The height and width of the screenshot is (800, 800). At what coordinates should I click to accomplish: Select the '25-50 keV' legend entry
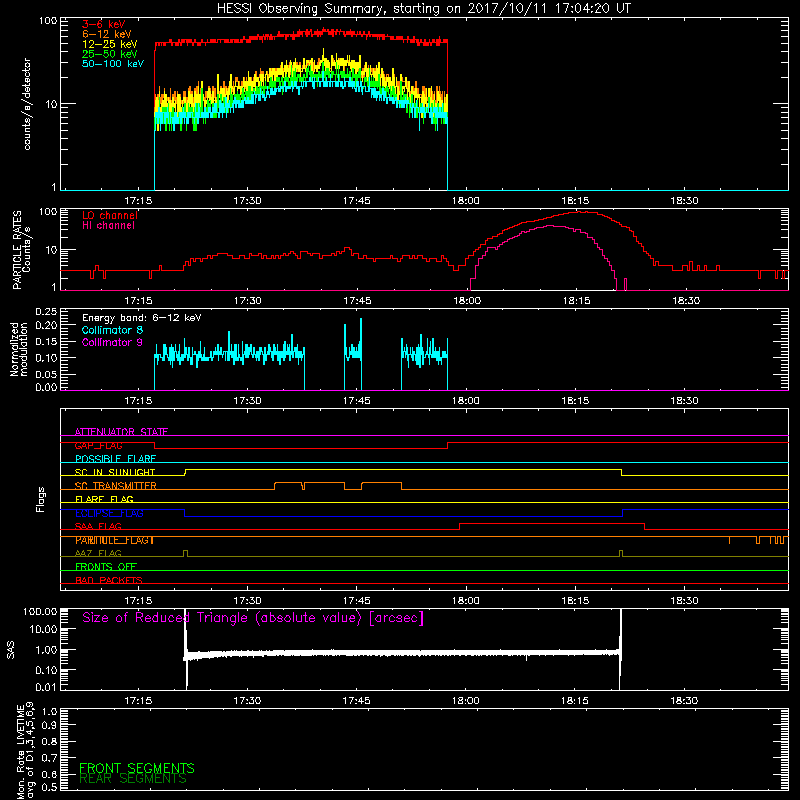[110, 54]
